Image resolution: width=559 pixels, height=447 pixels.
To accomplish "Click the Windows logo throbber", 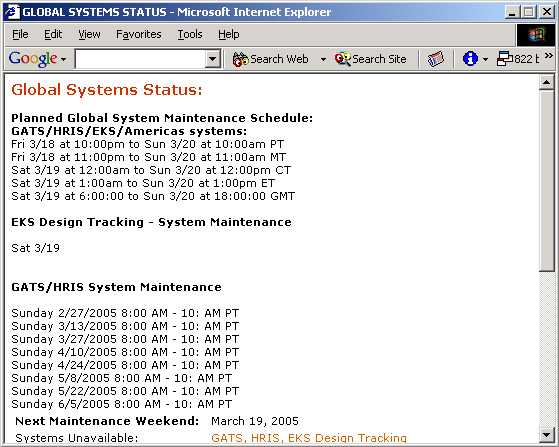I will pyautogui.click(x=536, y=35).
